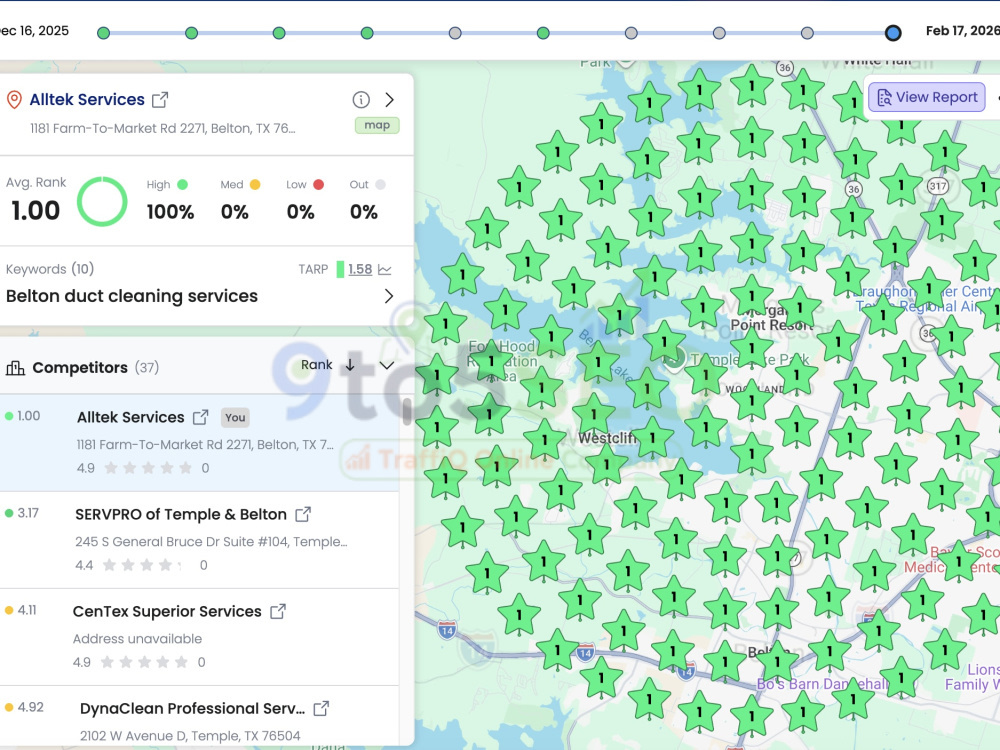Open Alltek Services external link icon in header
This screenshot has height=750, width=1000.
160,100
